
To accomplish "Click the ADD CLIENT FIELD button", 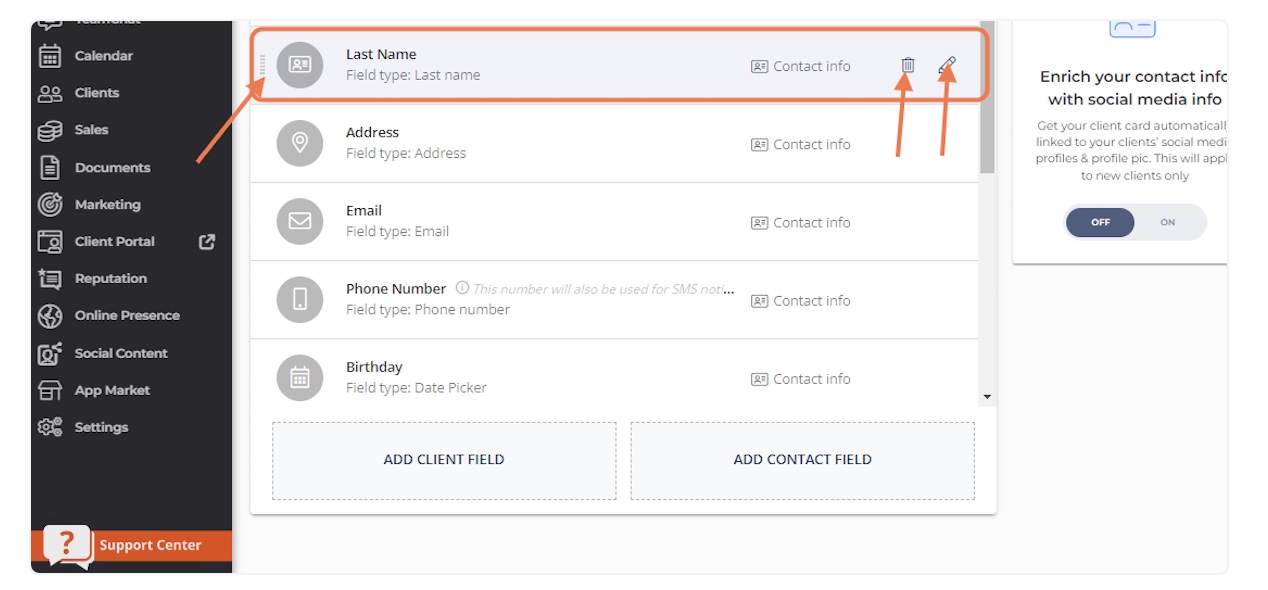I will pos(444,460).
